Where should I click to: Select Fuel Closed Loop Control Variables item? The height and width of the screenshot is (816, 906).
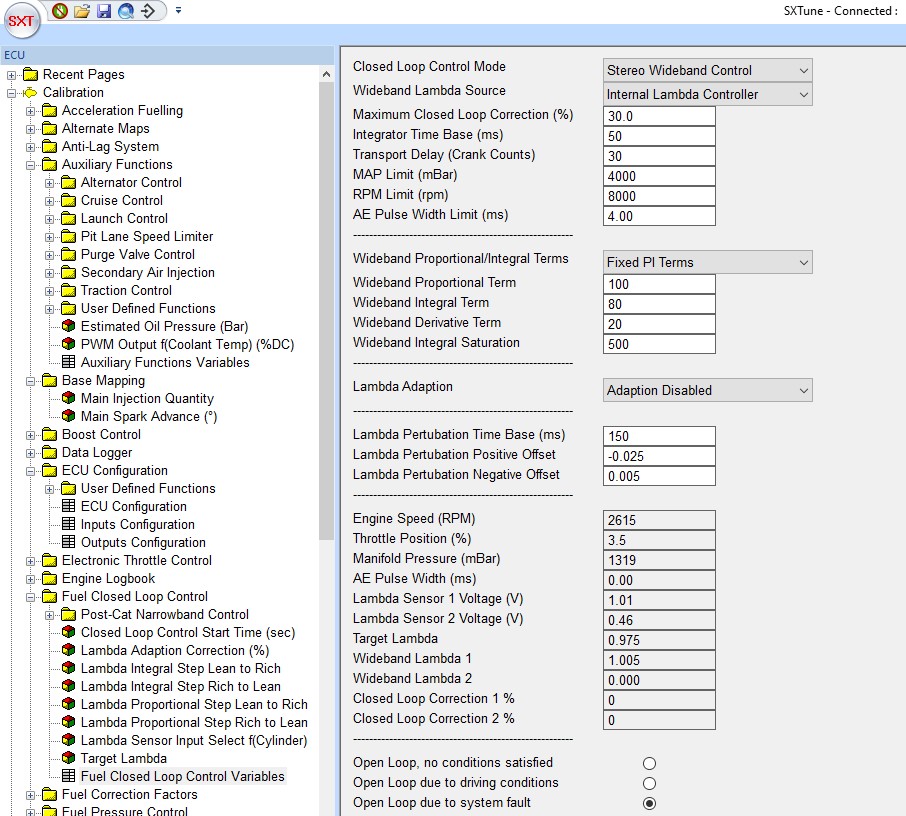(x=182, y=776)
